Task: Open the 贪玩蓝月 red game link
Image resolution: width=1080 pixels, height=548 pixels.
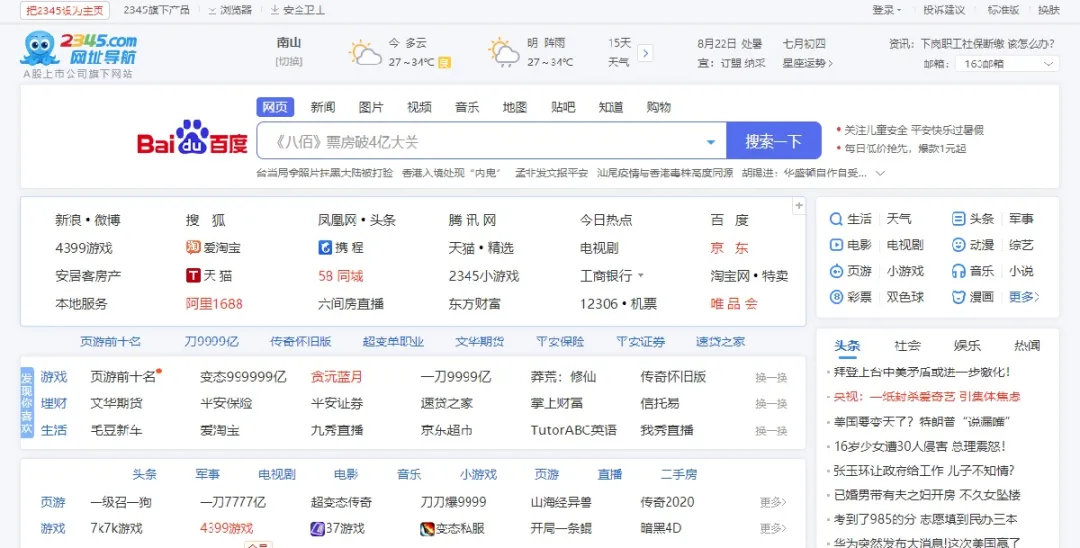Action: coord(336,377)
